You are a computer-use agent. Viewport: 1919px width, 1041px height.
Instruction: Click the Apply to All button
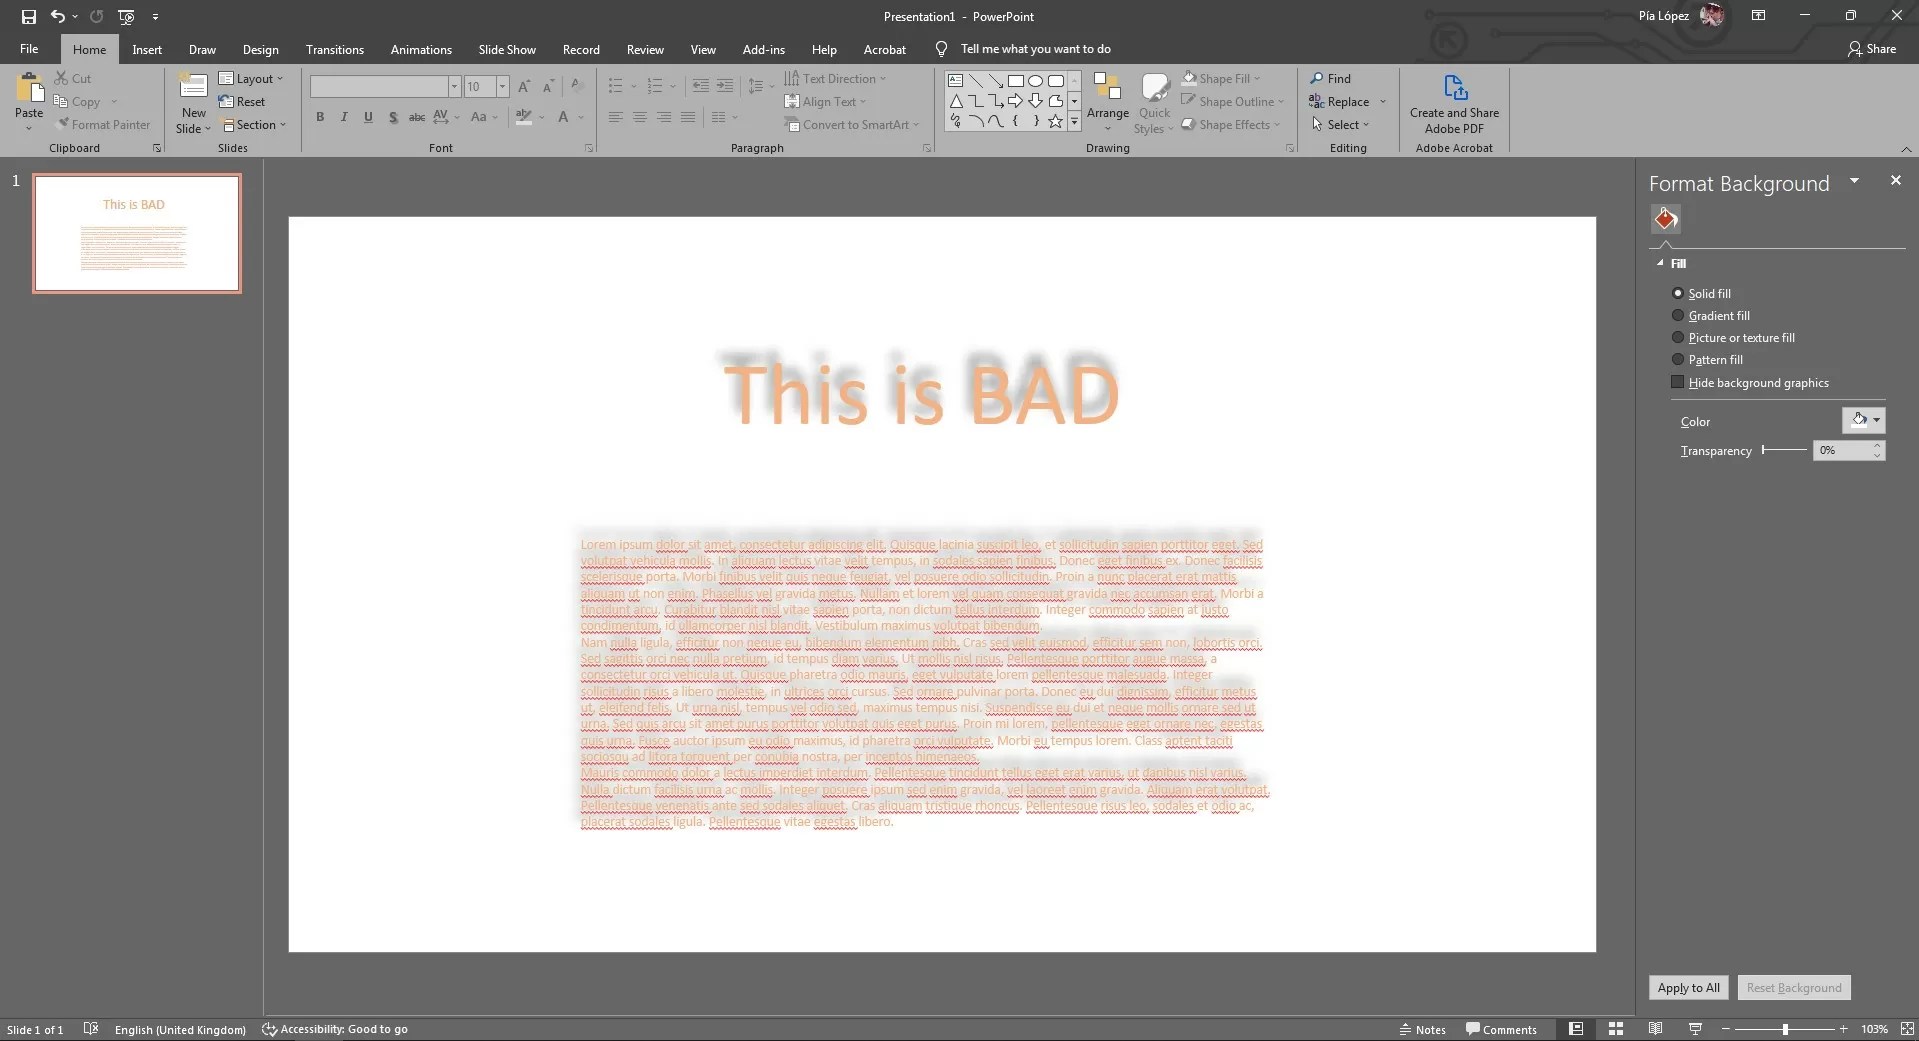click(x=1687, y=987)
